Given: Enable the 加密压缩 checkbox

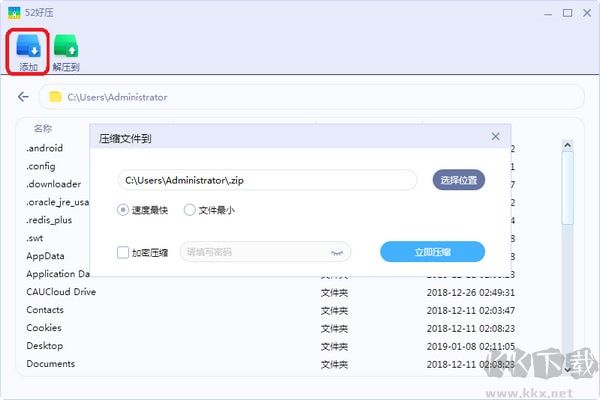Looking at the screenshot, I should 123,252.
